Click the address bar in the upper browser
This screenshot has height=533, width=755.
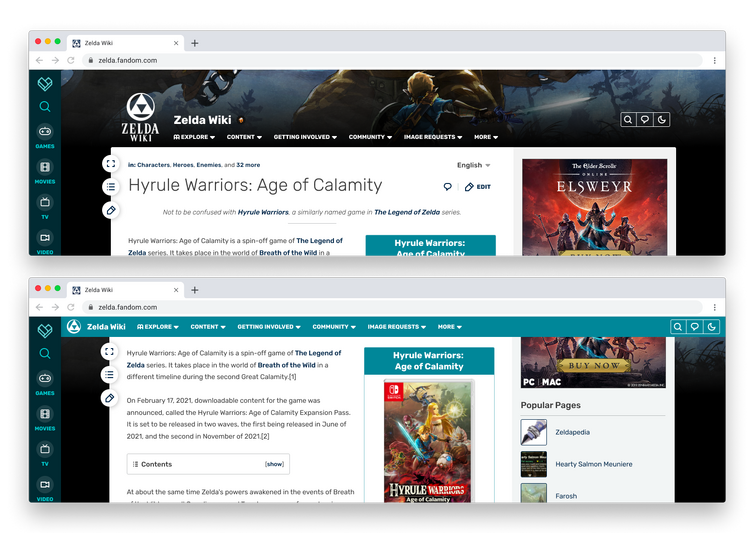(392, 60)
